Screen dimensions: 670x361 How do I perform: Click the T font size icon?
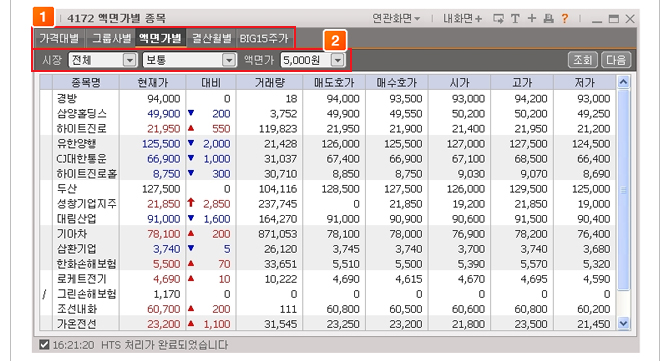tap(515, 18)
